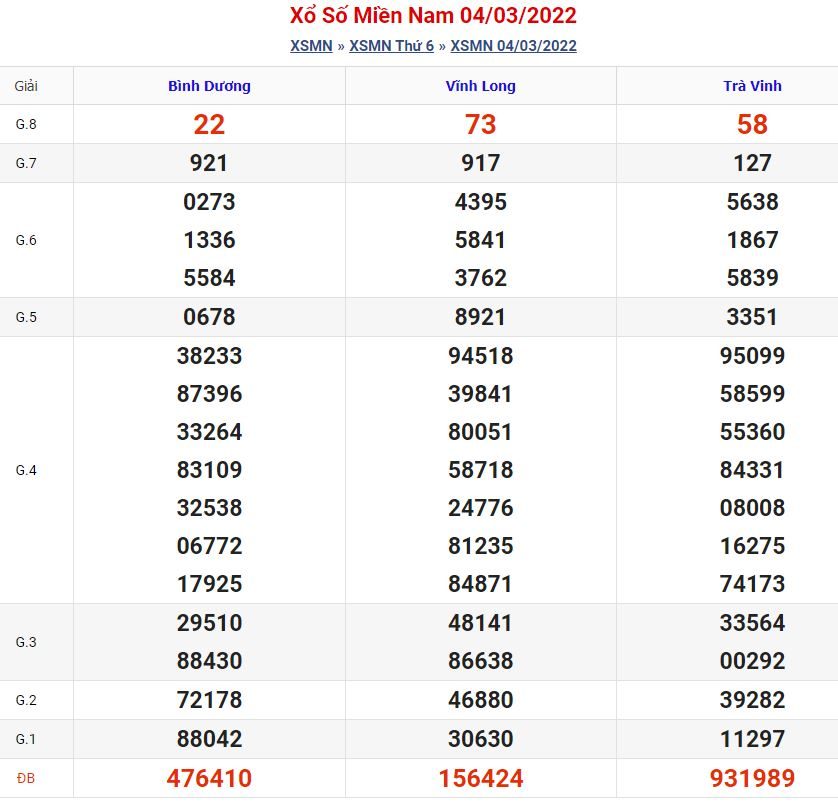838x803 pixels.
Task: Click the number 1867
Action: (x=752, y=240)
